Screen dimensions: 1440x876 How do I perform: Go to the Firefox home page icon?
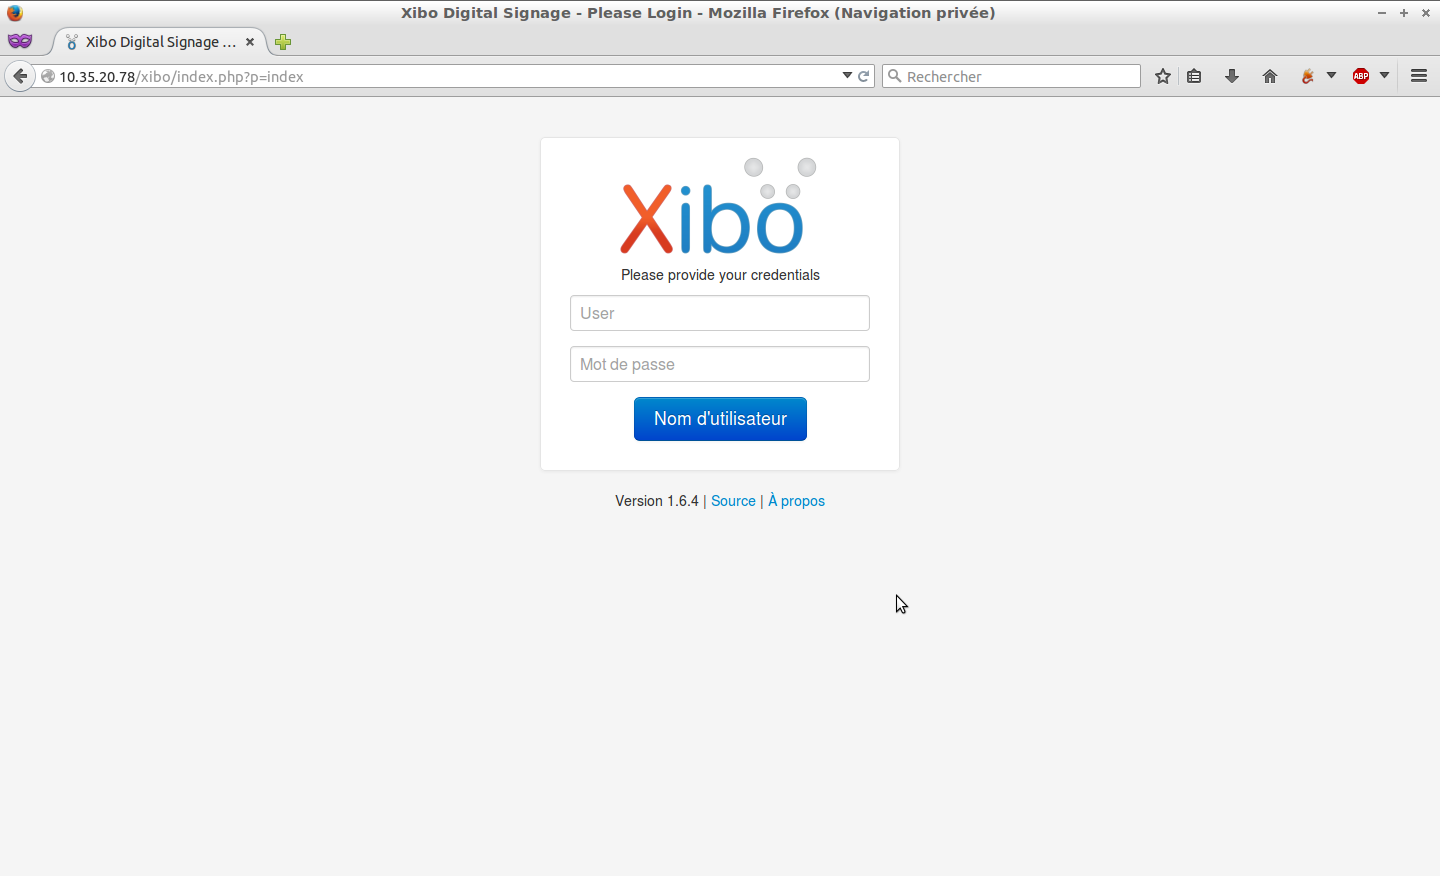(1270, 76)
